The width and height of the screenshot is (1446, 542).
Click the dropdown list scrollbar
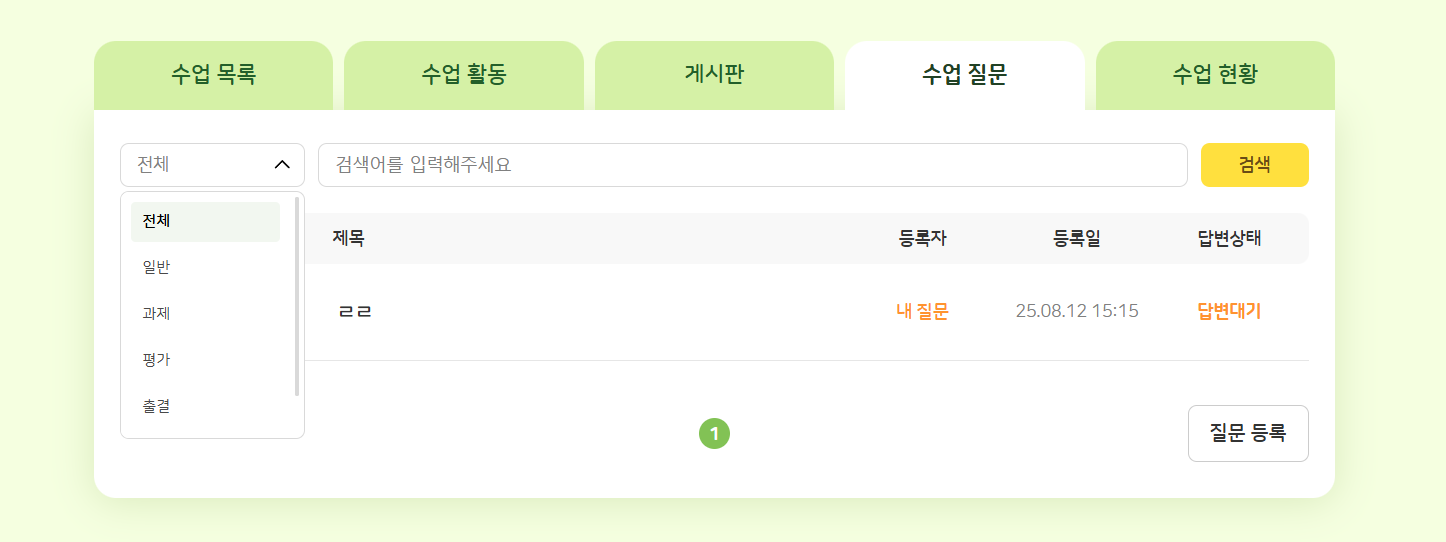click(297, 296)
